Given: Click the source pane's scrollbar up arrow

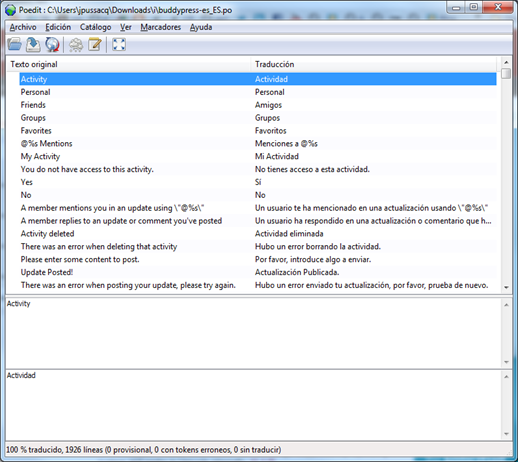Looking at the screenshot, I should [x=506, y=305].
